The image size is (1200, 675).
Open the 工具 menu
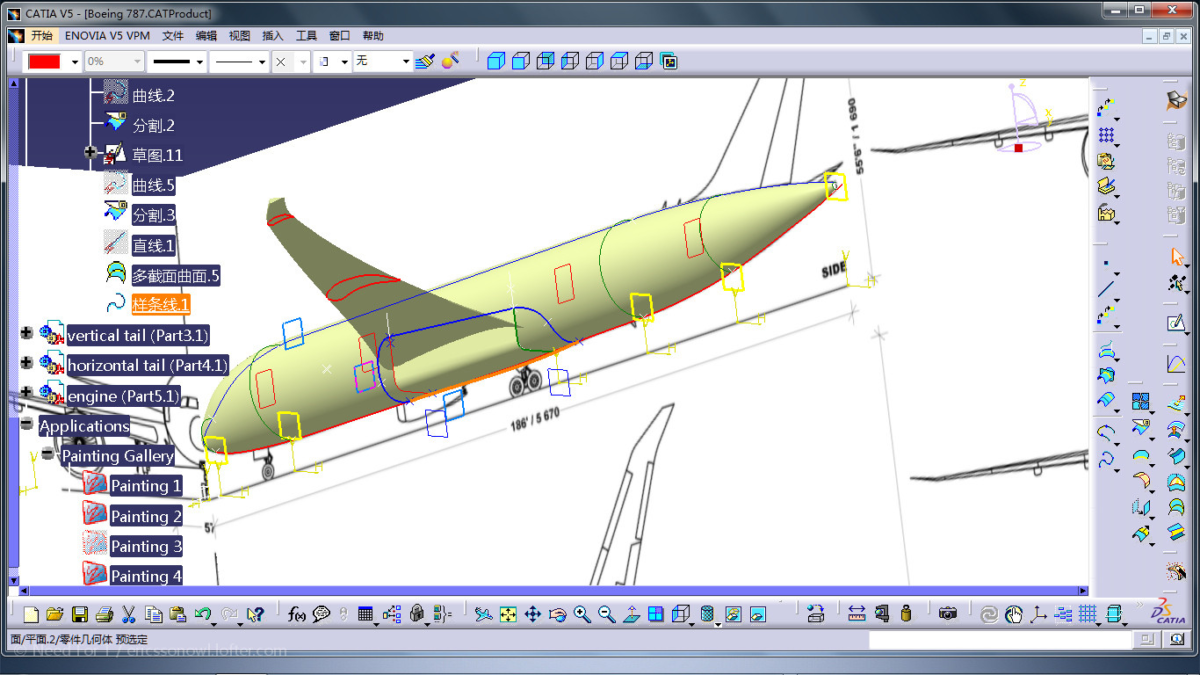click(x=306, y=36)
